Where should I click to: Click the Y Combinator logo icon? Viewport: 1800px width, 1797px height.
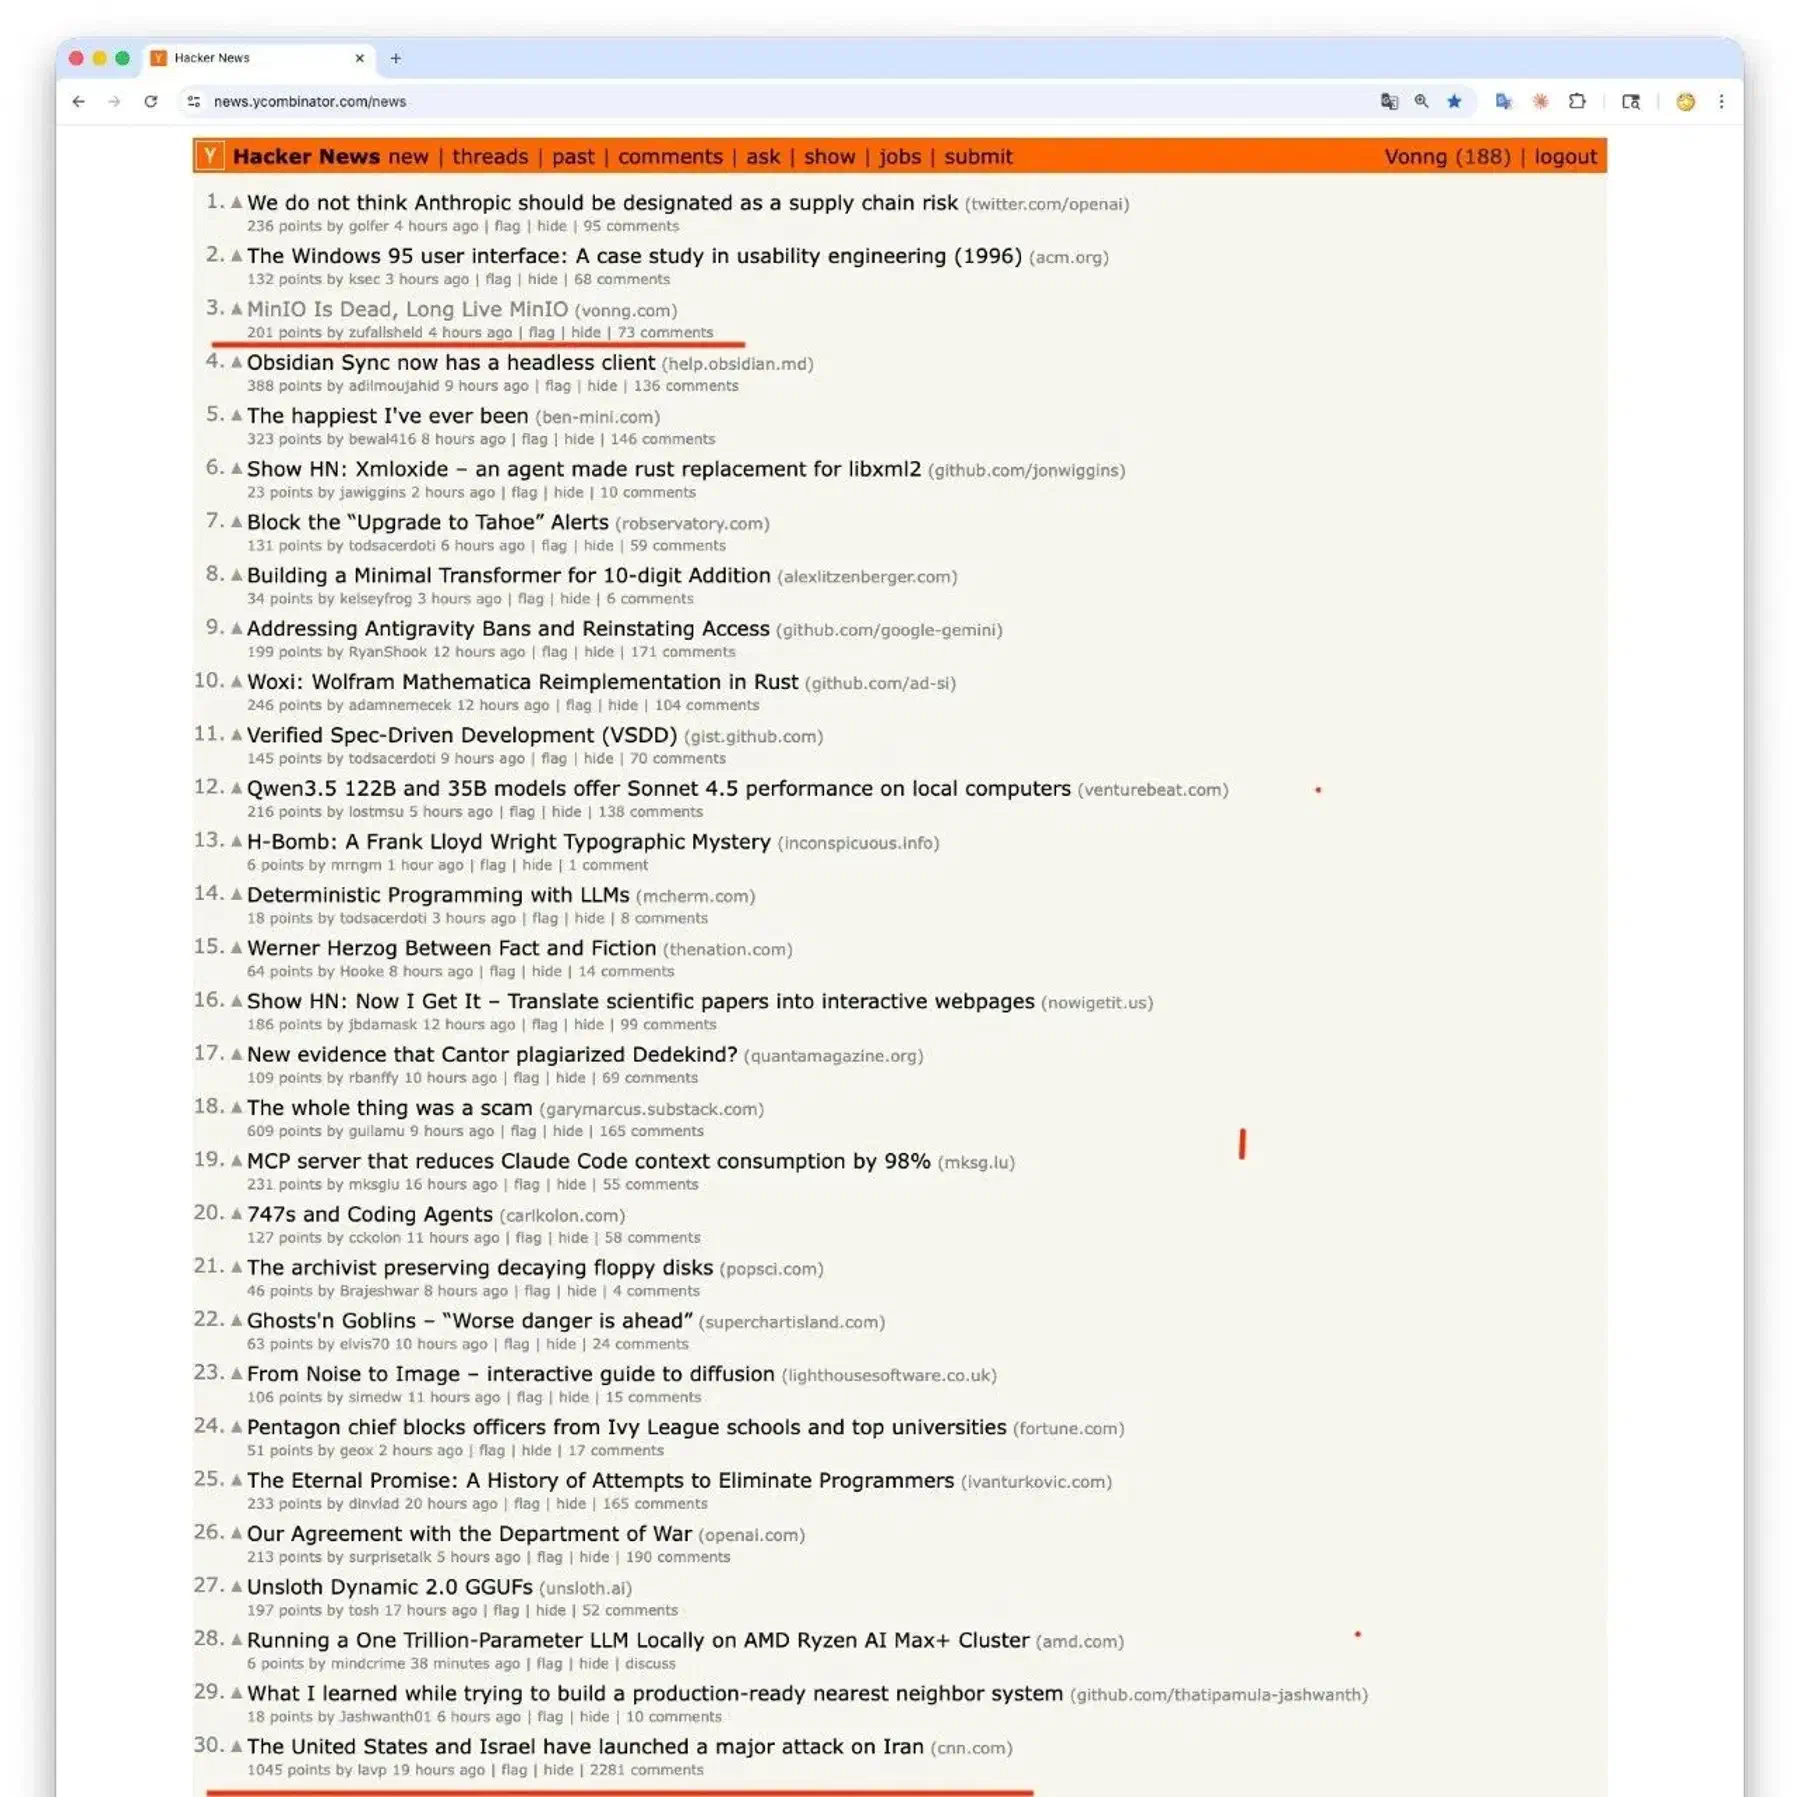[209, 156]
